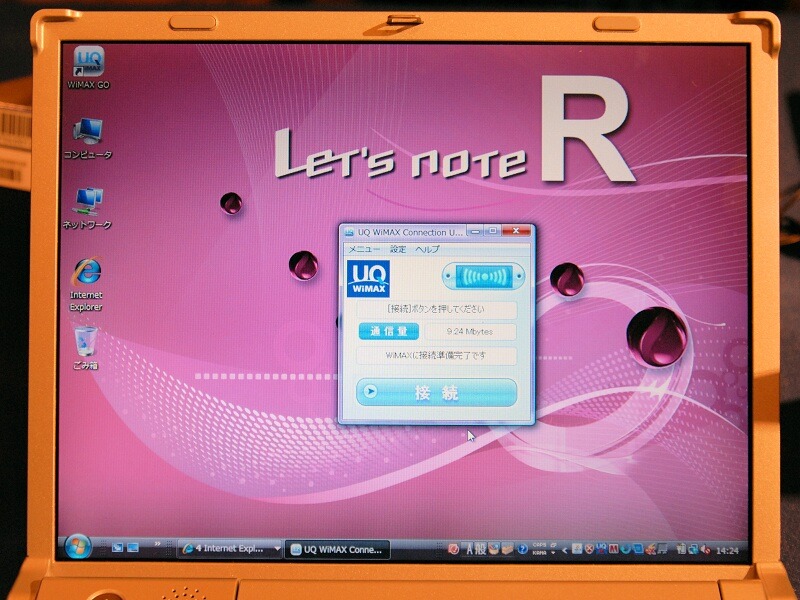The height and width of the screenshot is (600, 800).
Task: Click the 通信量 data usage button
Action: pos(389,332)
